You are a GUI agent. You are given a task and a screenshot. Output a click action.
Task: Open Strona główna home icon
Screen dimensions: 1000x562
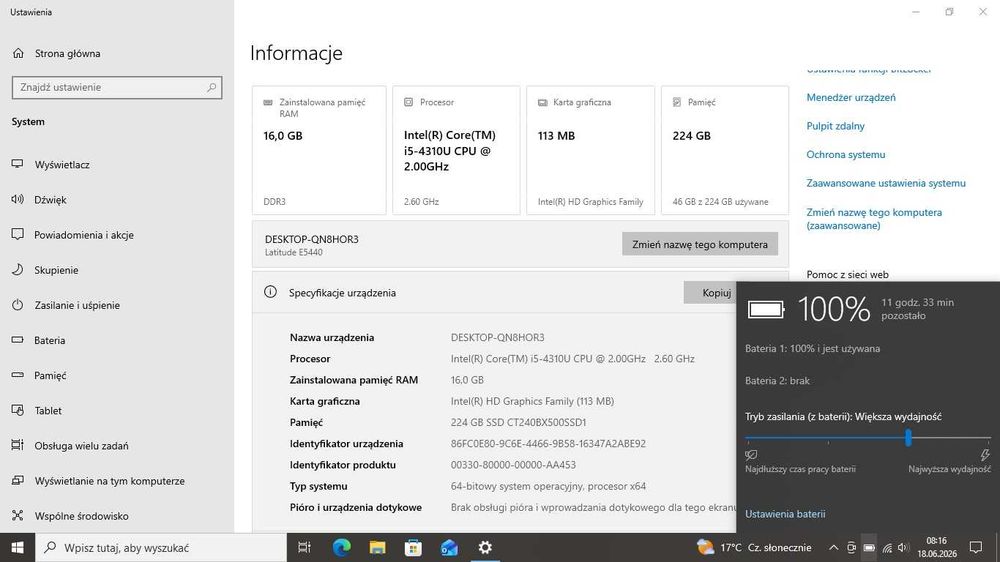(x=18, y=54)
